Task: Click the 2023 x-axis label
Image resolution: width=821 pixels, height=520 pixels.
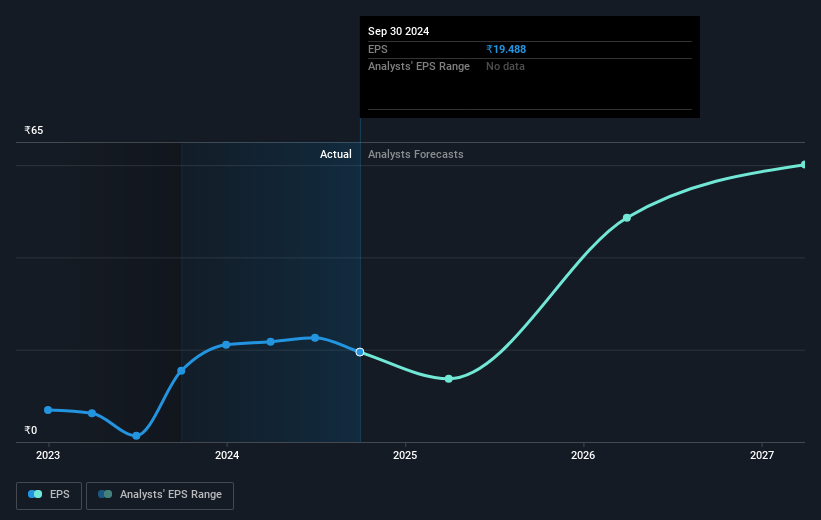Action: click(48, 456)
